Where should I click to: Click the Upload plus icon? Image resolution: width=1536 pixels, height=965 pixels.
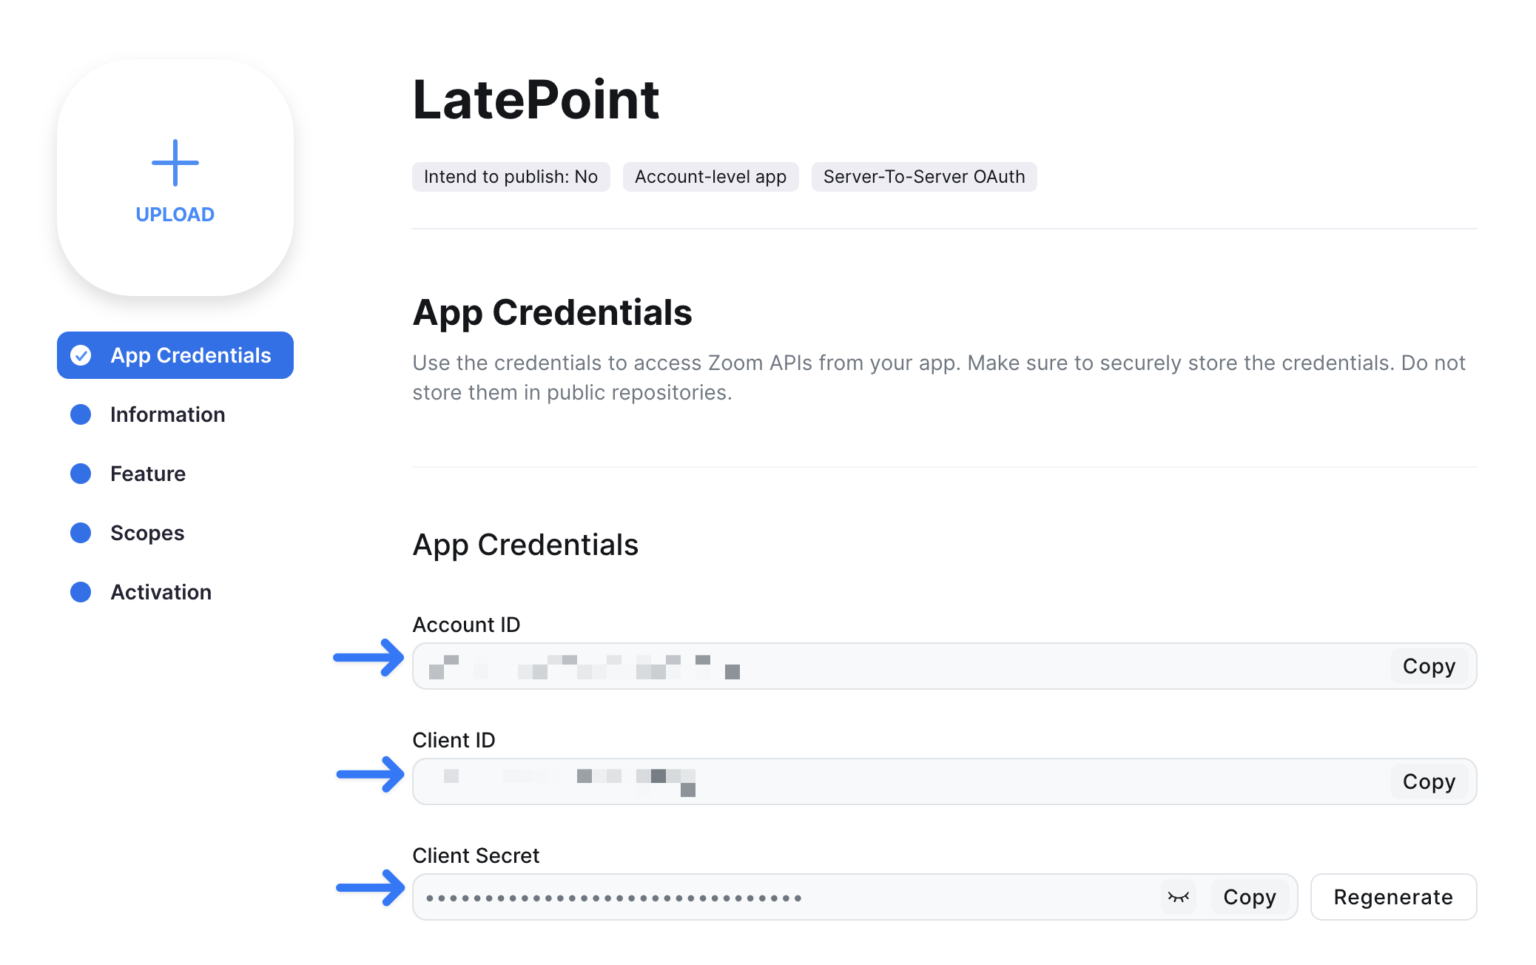point(174,163)
